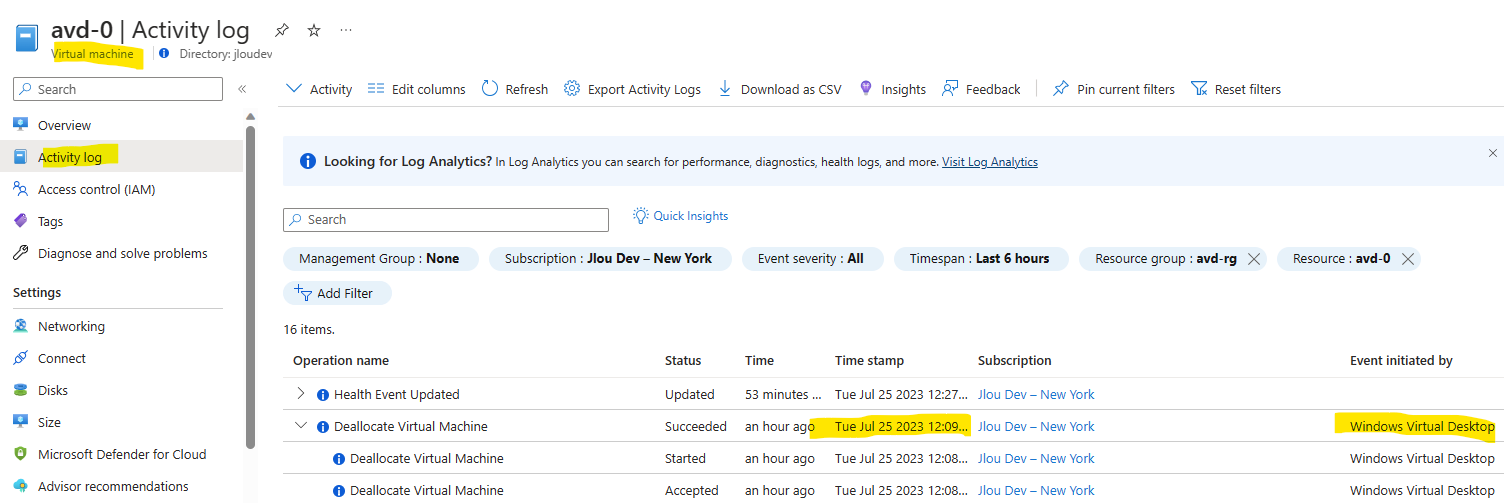Click the Event initiated by header

(1401, 360)
